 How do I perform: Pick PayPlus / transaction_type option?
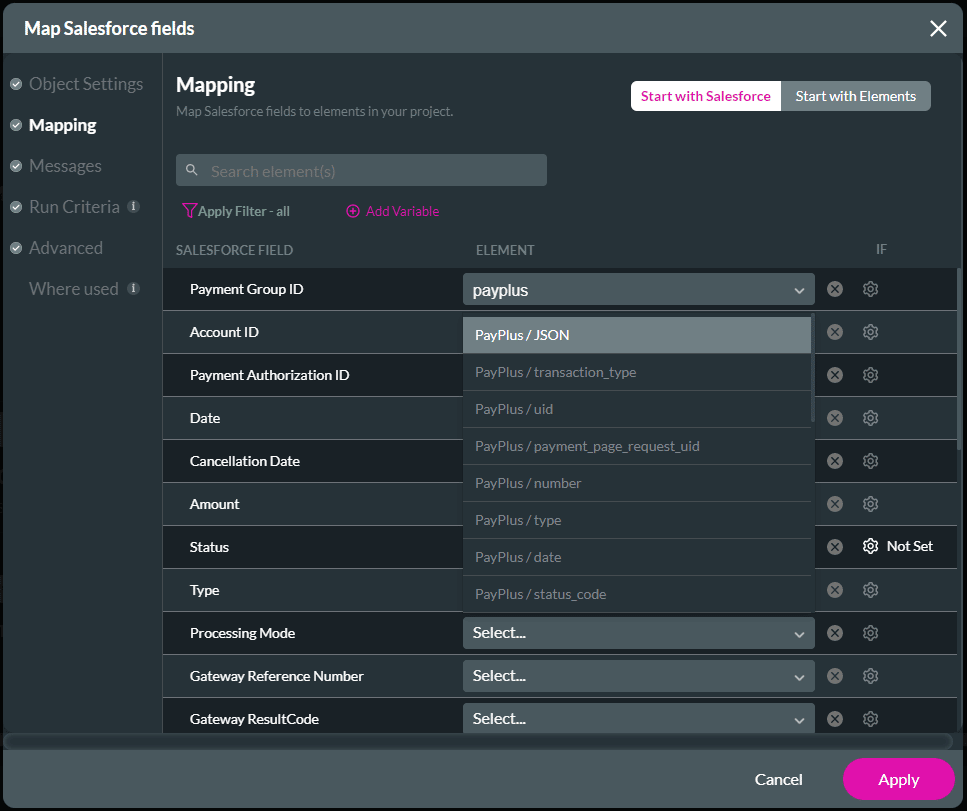[x=637, y=372]
